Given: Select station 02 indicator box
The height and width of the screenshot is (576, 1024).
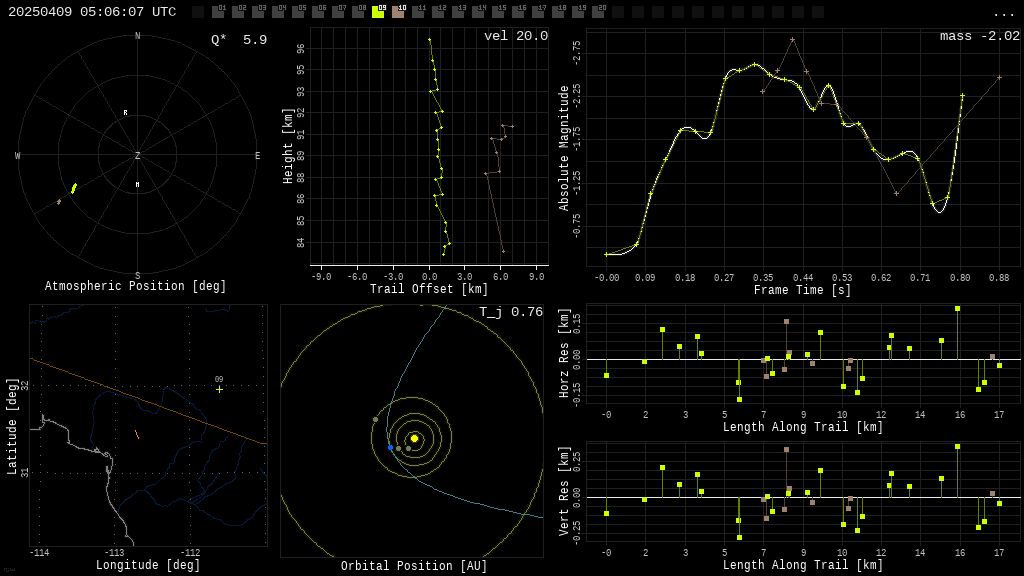Looking at the screenshot, I should tap(239, 12).
